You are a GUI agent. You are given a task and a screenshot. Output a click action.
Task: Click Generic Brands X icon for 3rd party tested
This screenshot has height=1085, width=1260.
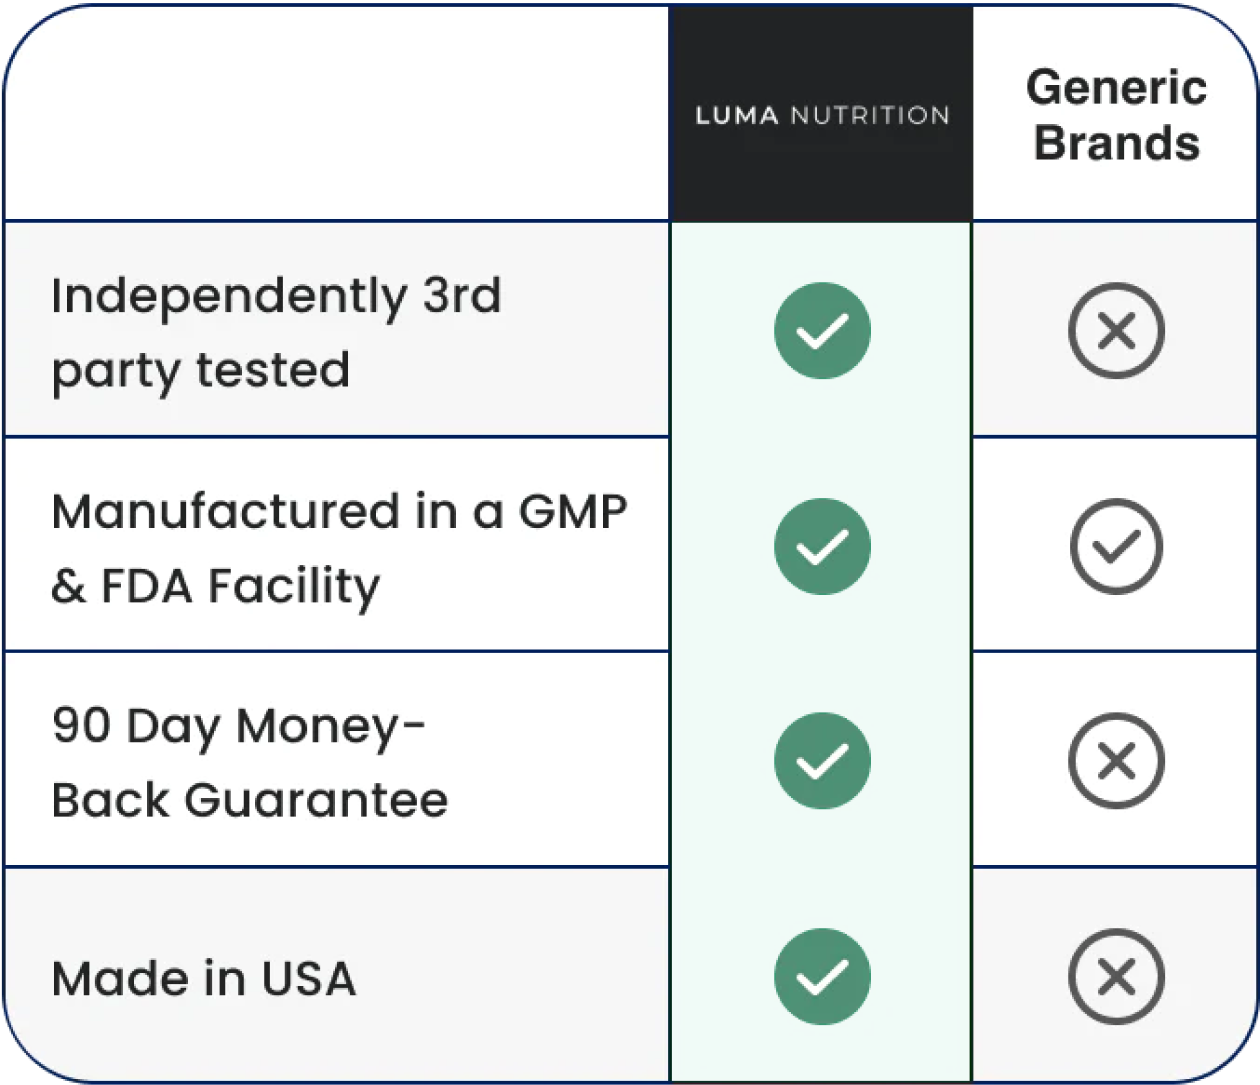[x=1116, y=331]
